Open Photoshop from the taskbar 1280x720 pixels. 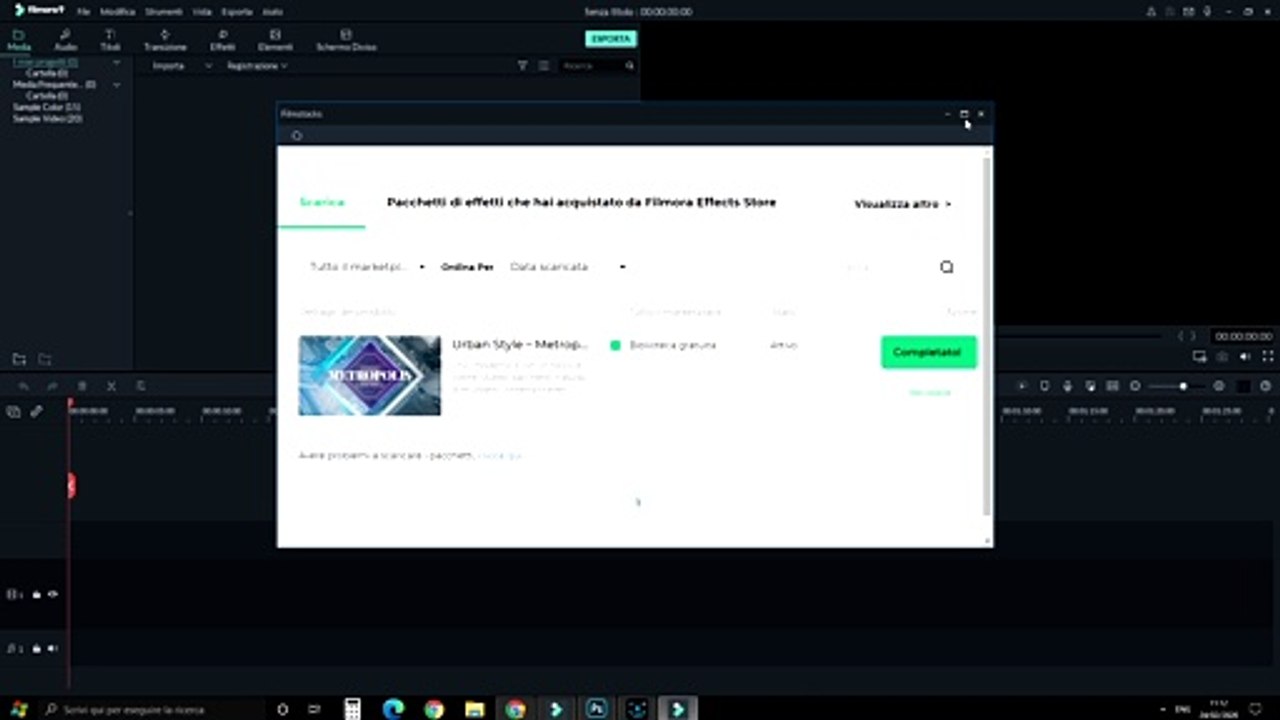pos(597,709)
